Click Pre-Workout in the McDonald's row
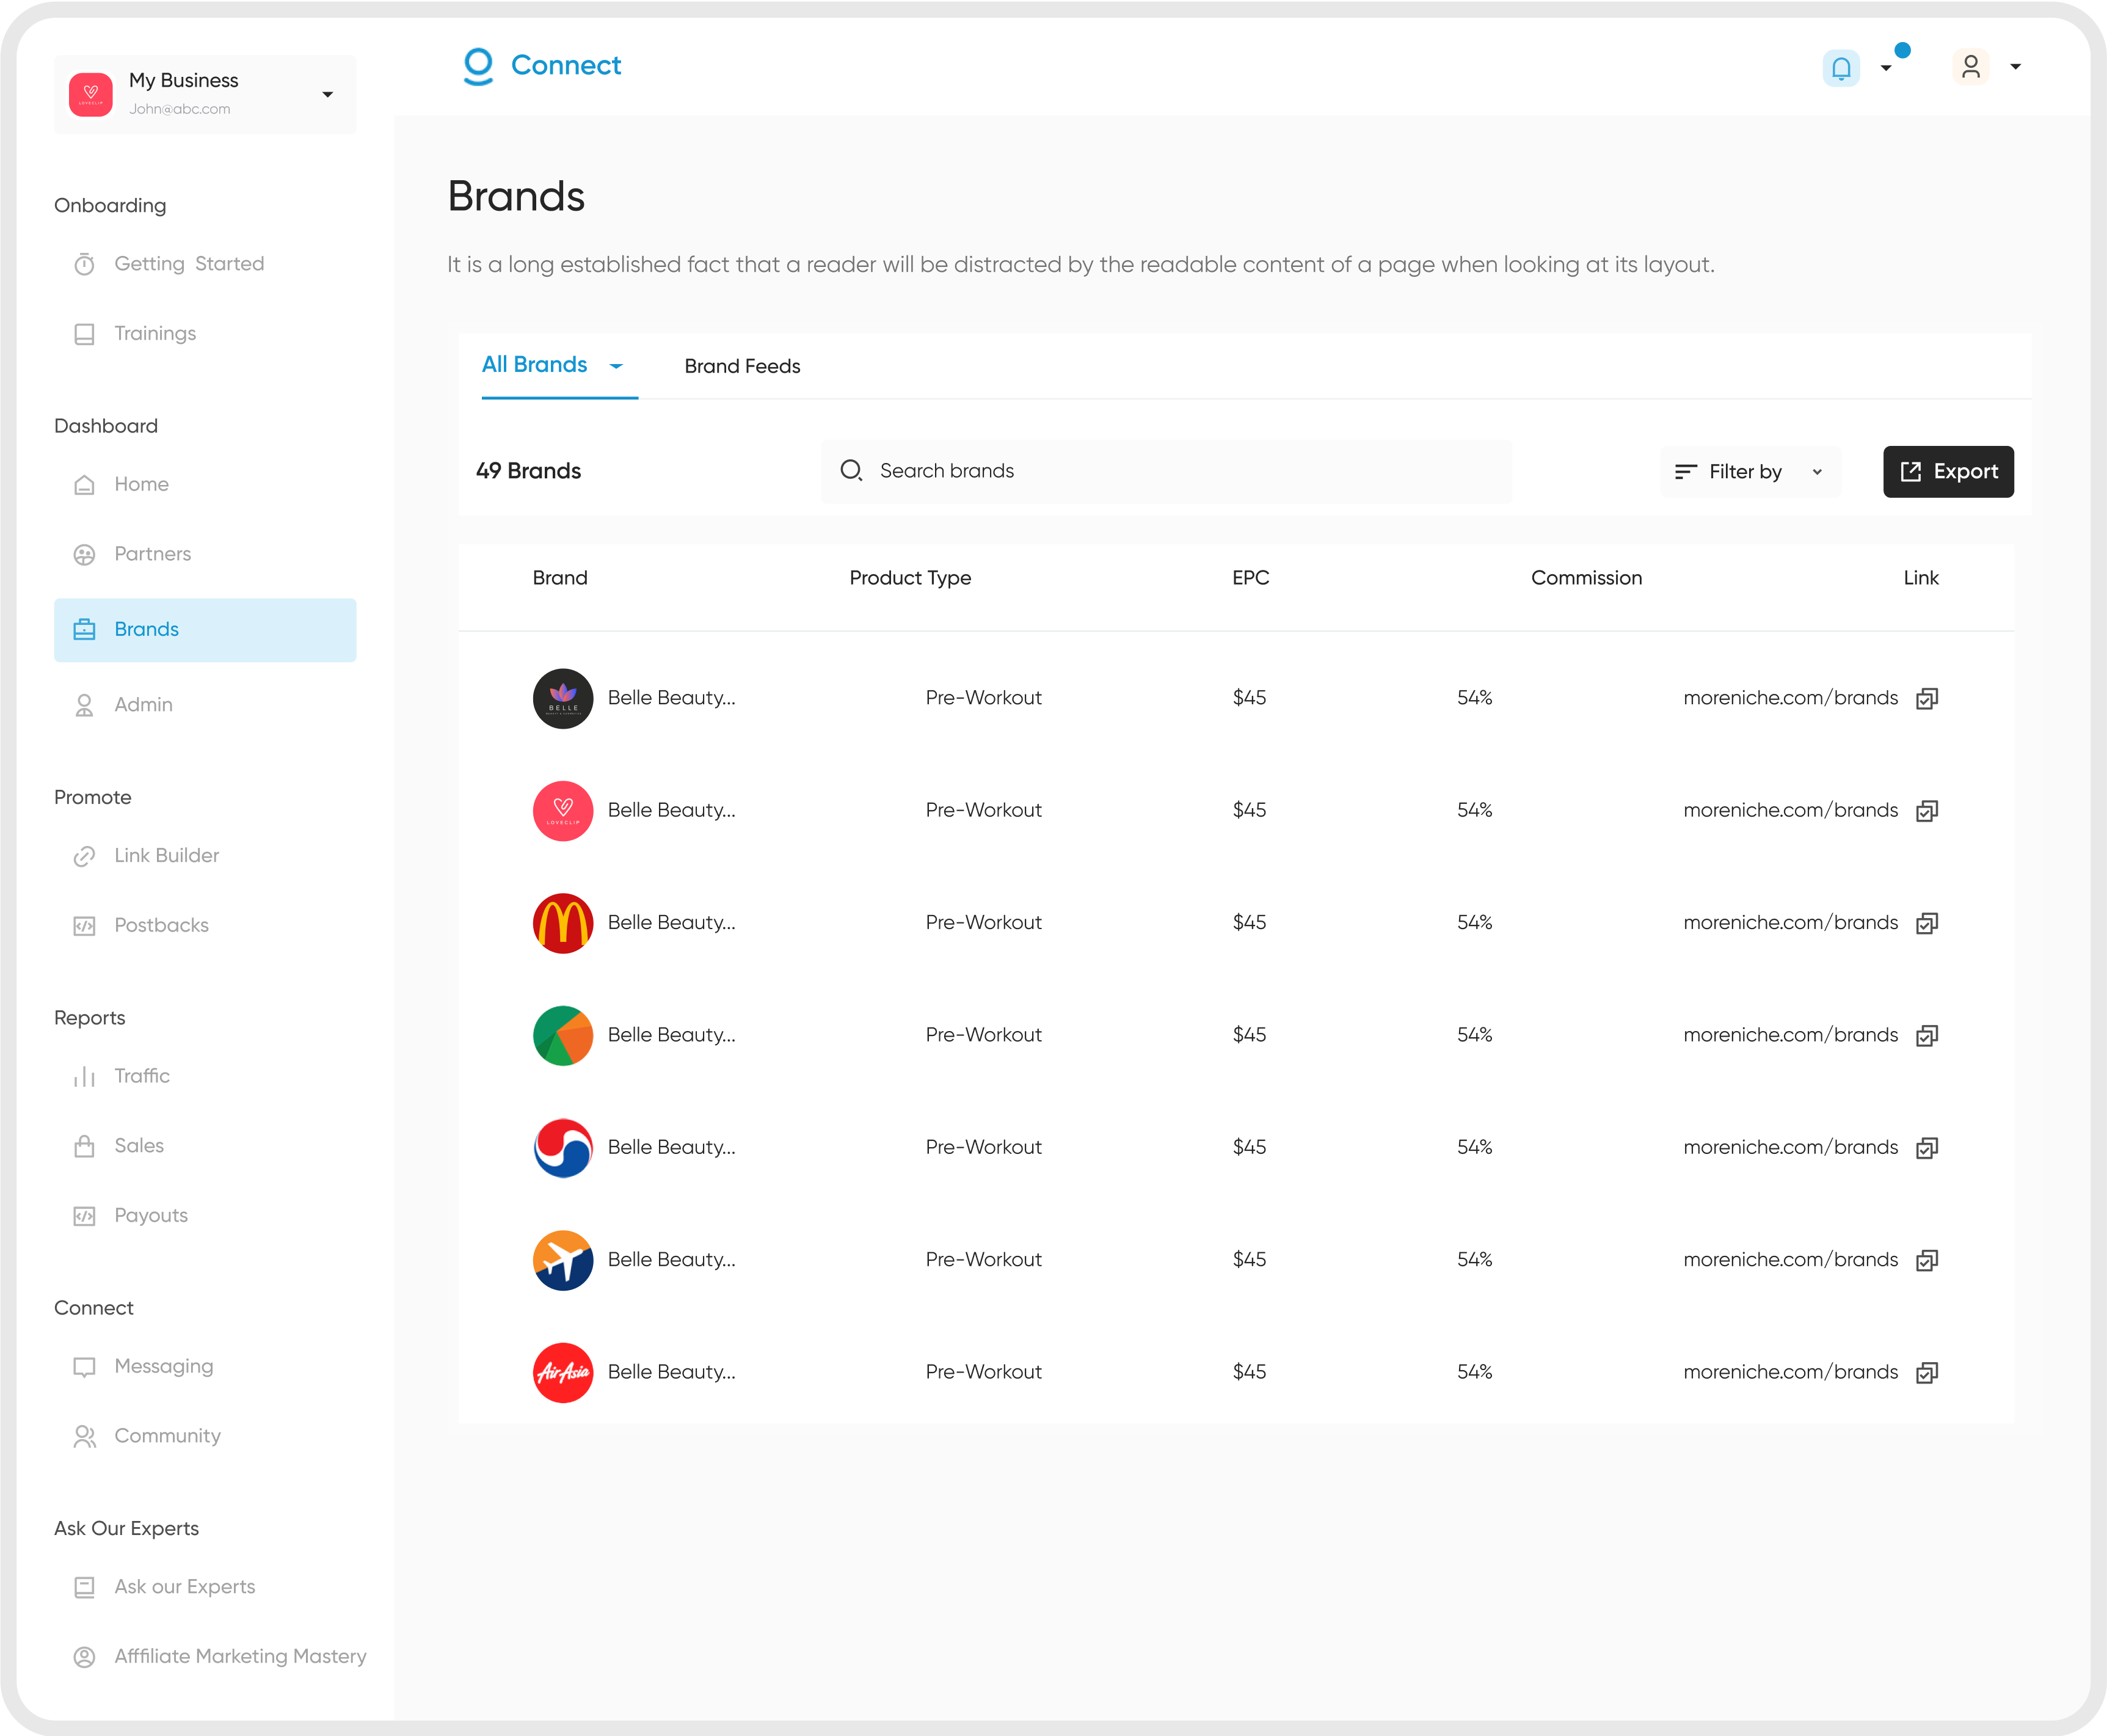Viewport: 2107px width, 1736px height. tap(983, 922)
